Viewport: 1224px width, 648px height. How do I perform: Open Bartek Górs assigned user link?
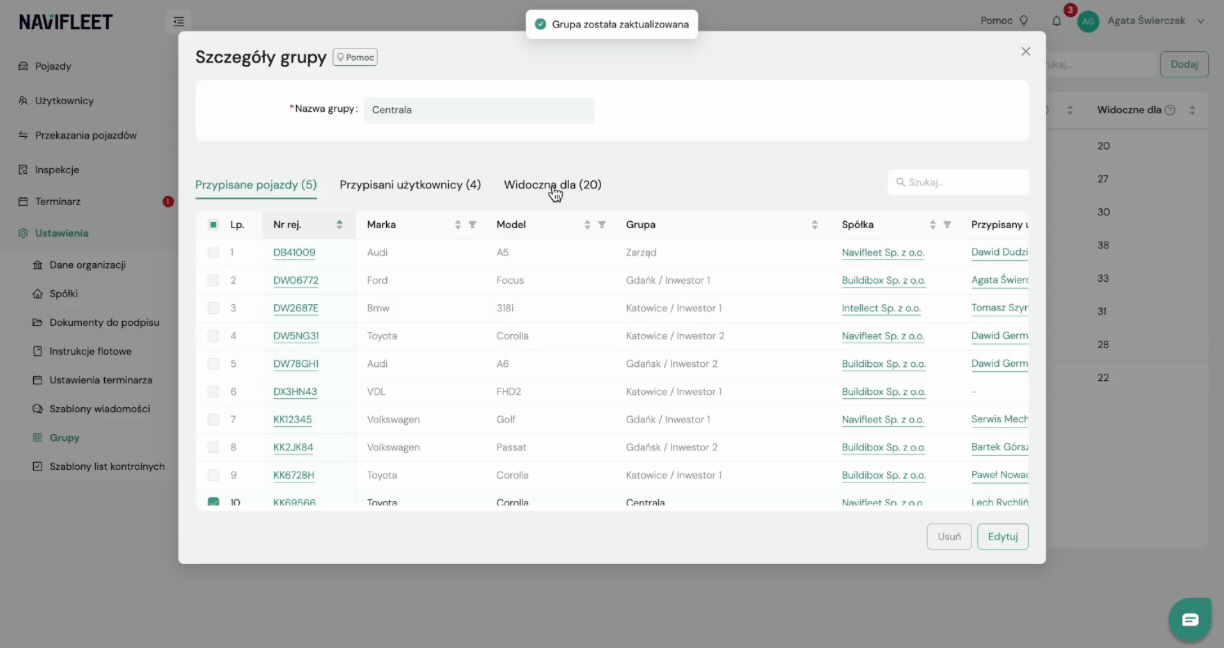point(1000,447)
